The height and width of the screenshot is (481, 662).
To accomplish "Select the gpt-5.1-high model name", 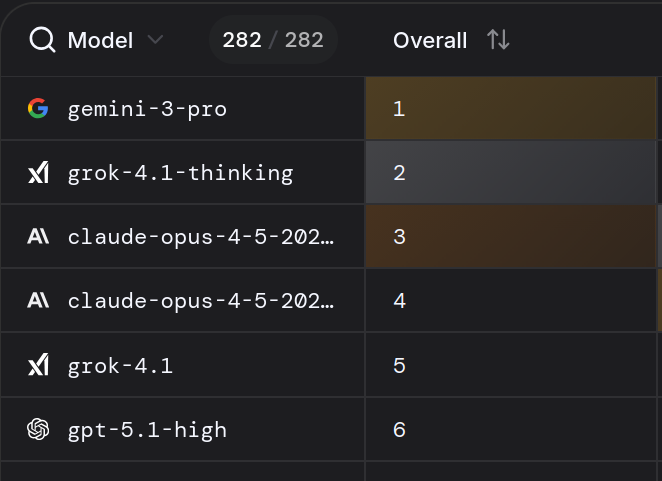I will pyautogui.click(x=147, y=430).
